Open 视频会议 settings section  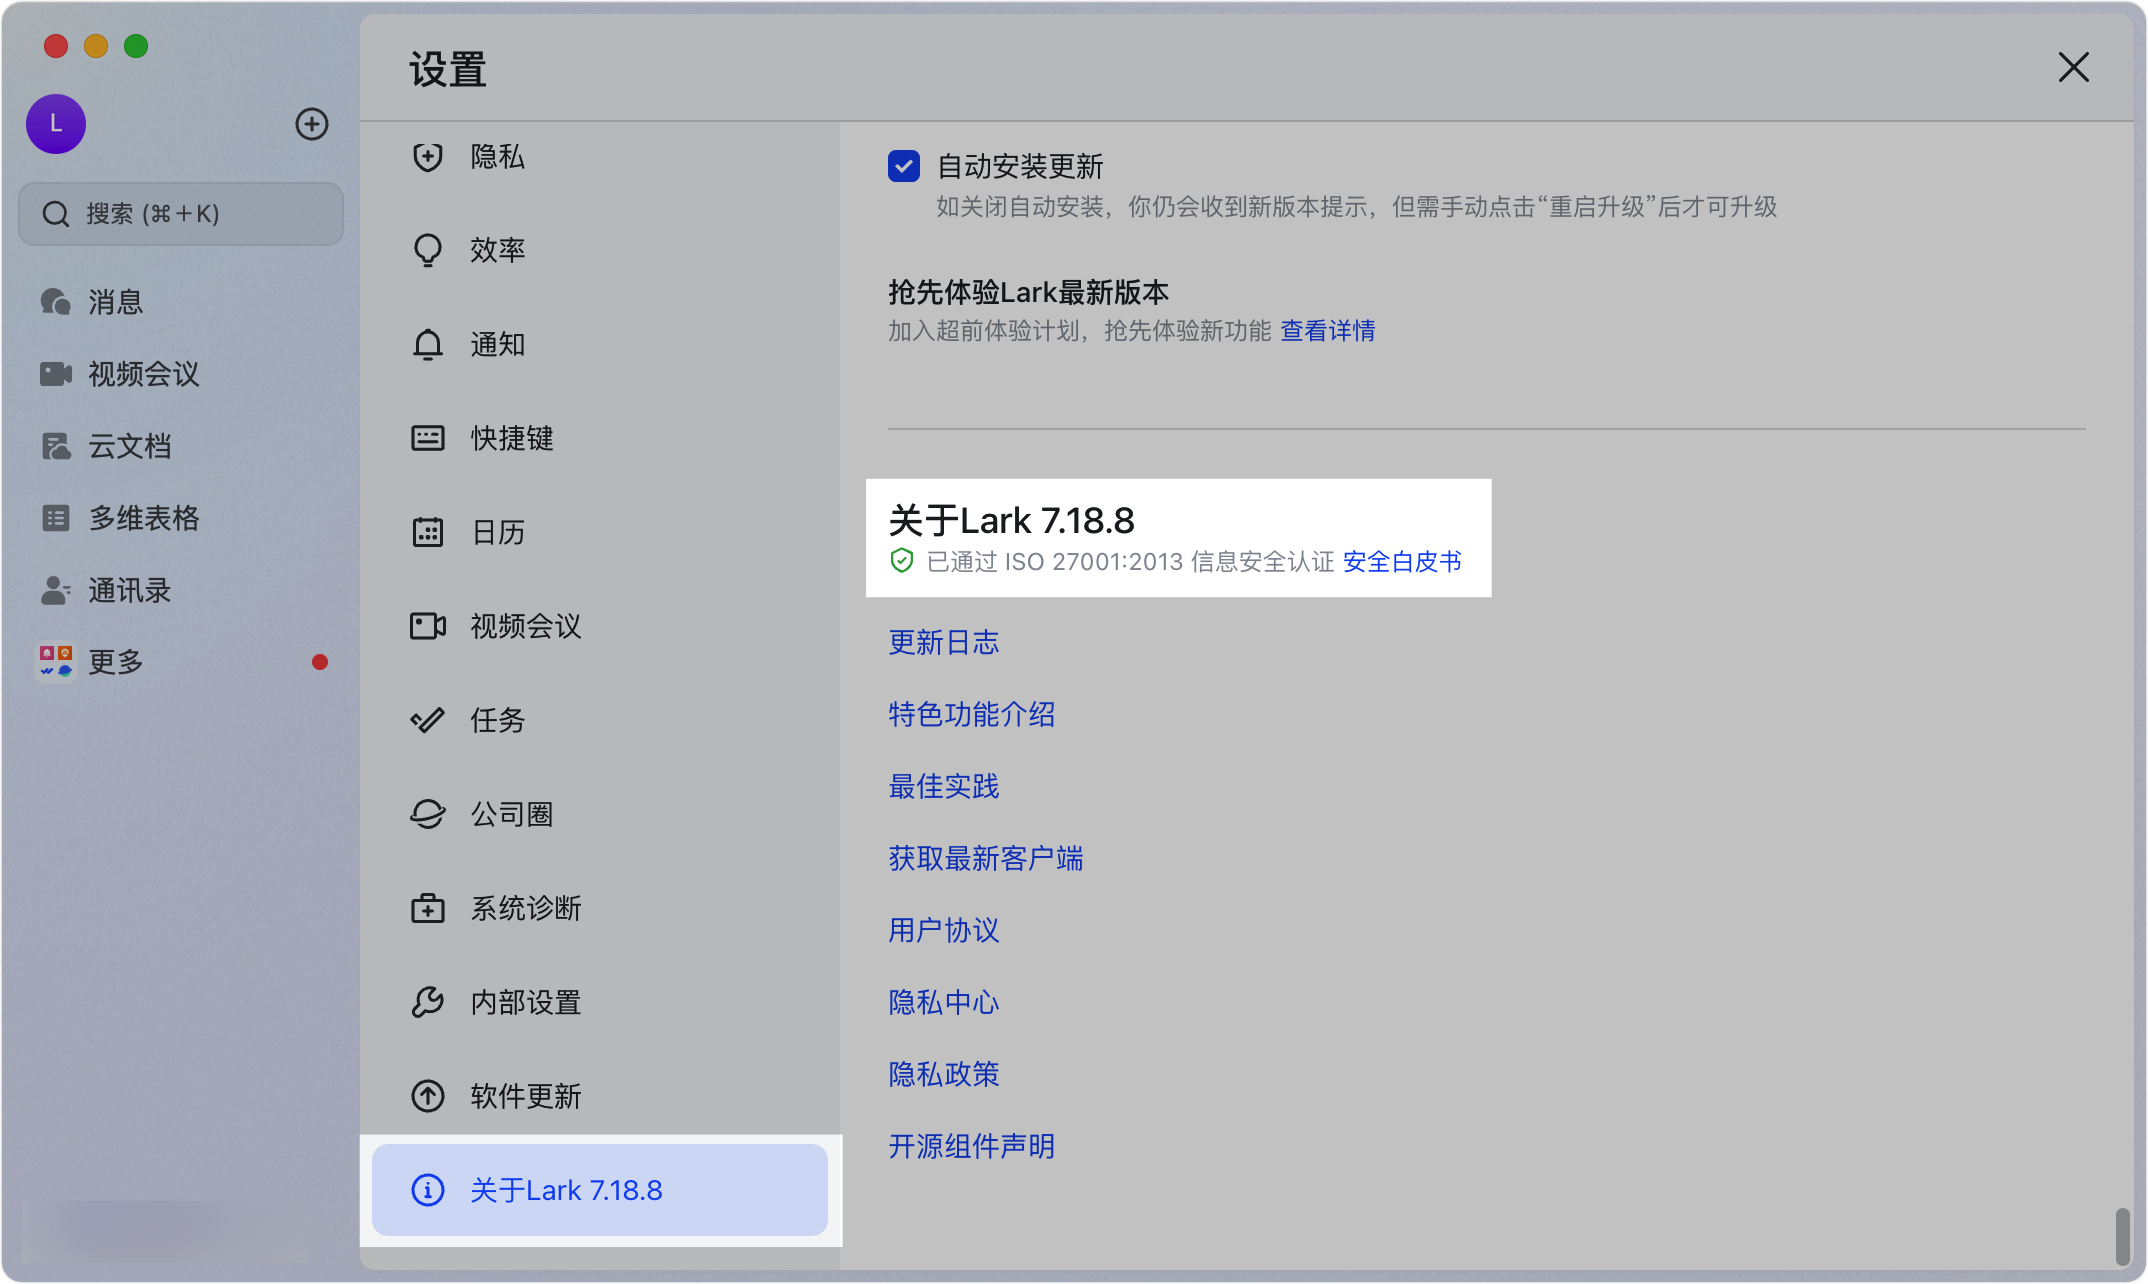pyautogui.click(x=600, y=626)
